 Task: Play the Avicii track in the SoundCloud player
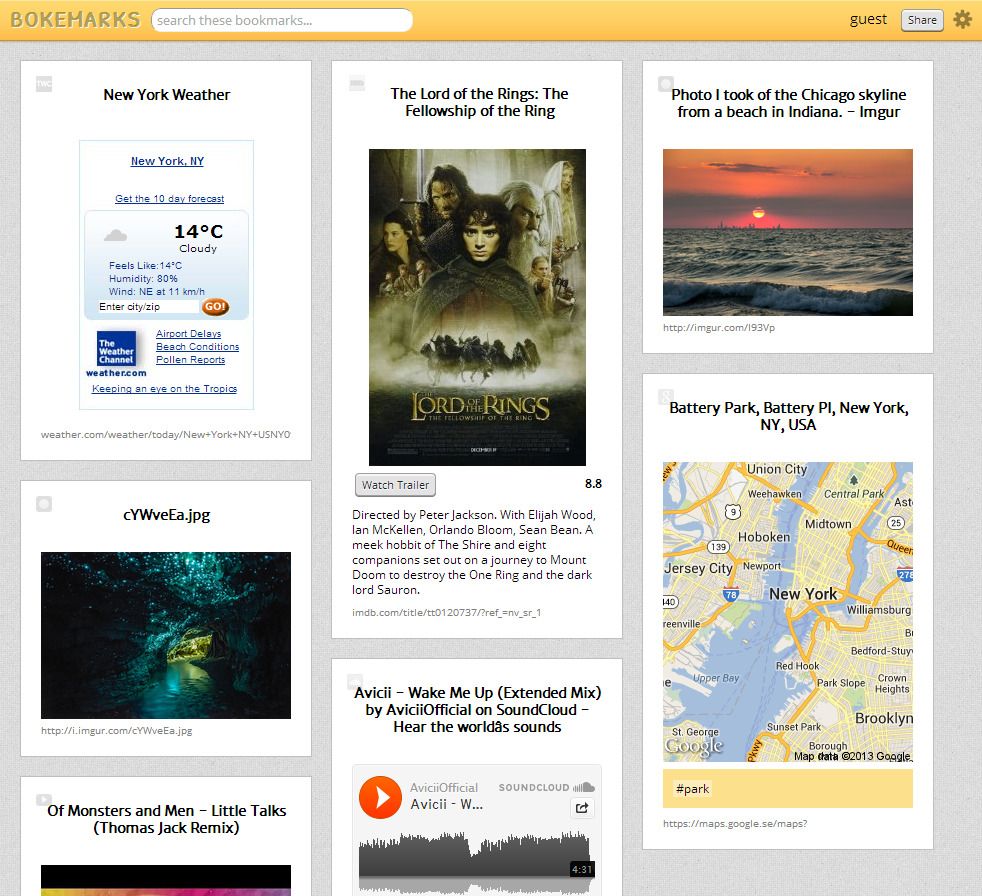[380, 797]
